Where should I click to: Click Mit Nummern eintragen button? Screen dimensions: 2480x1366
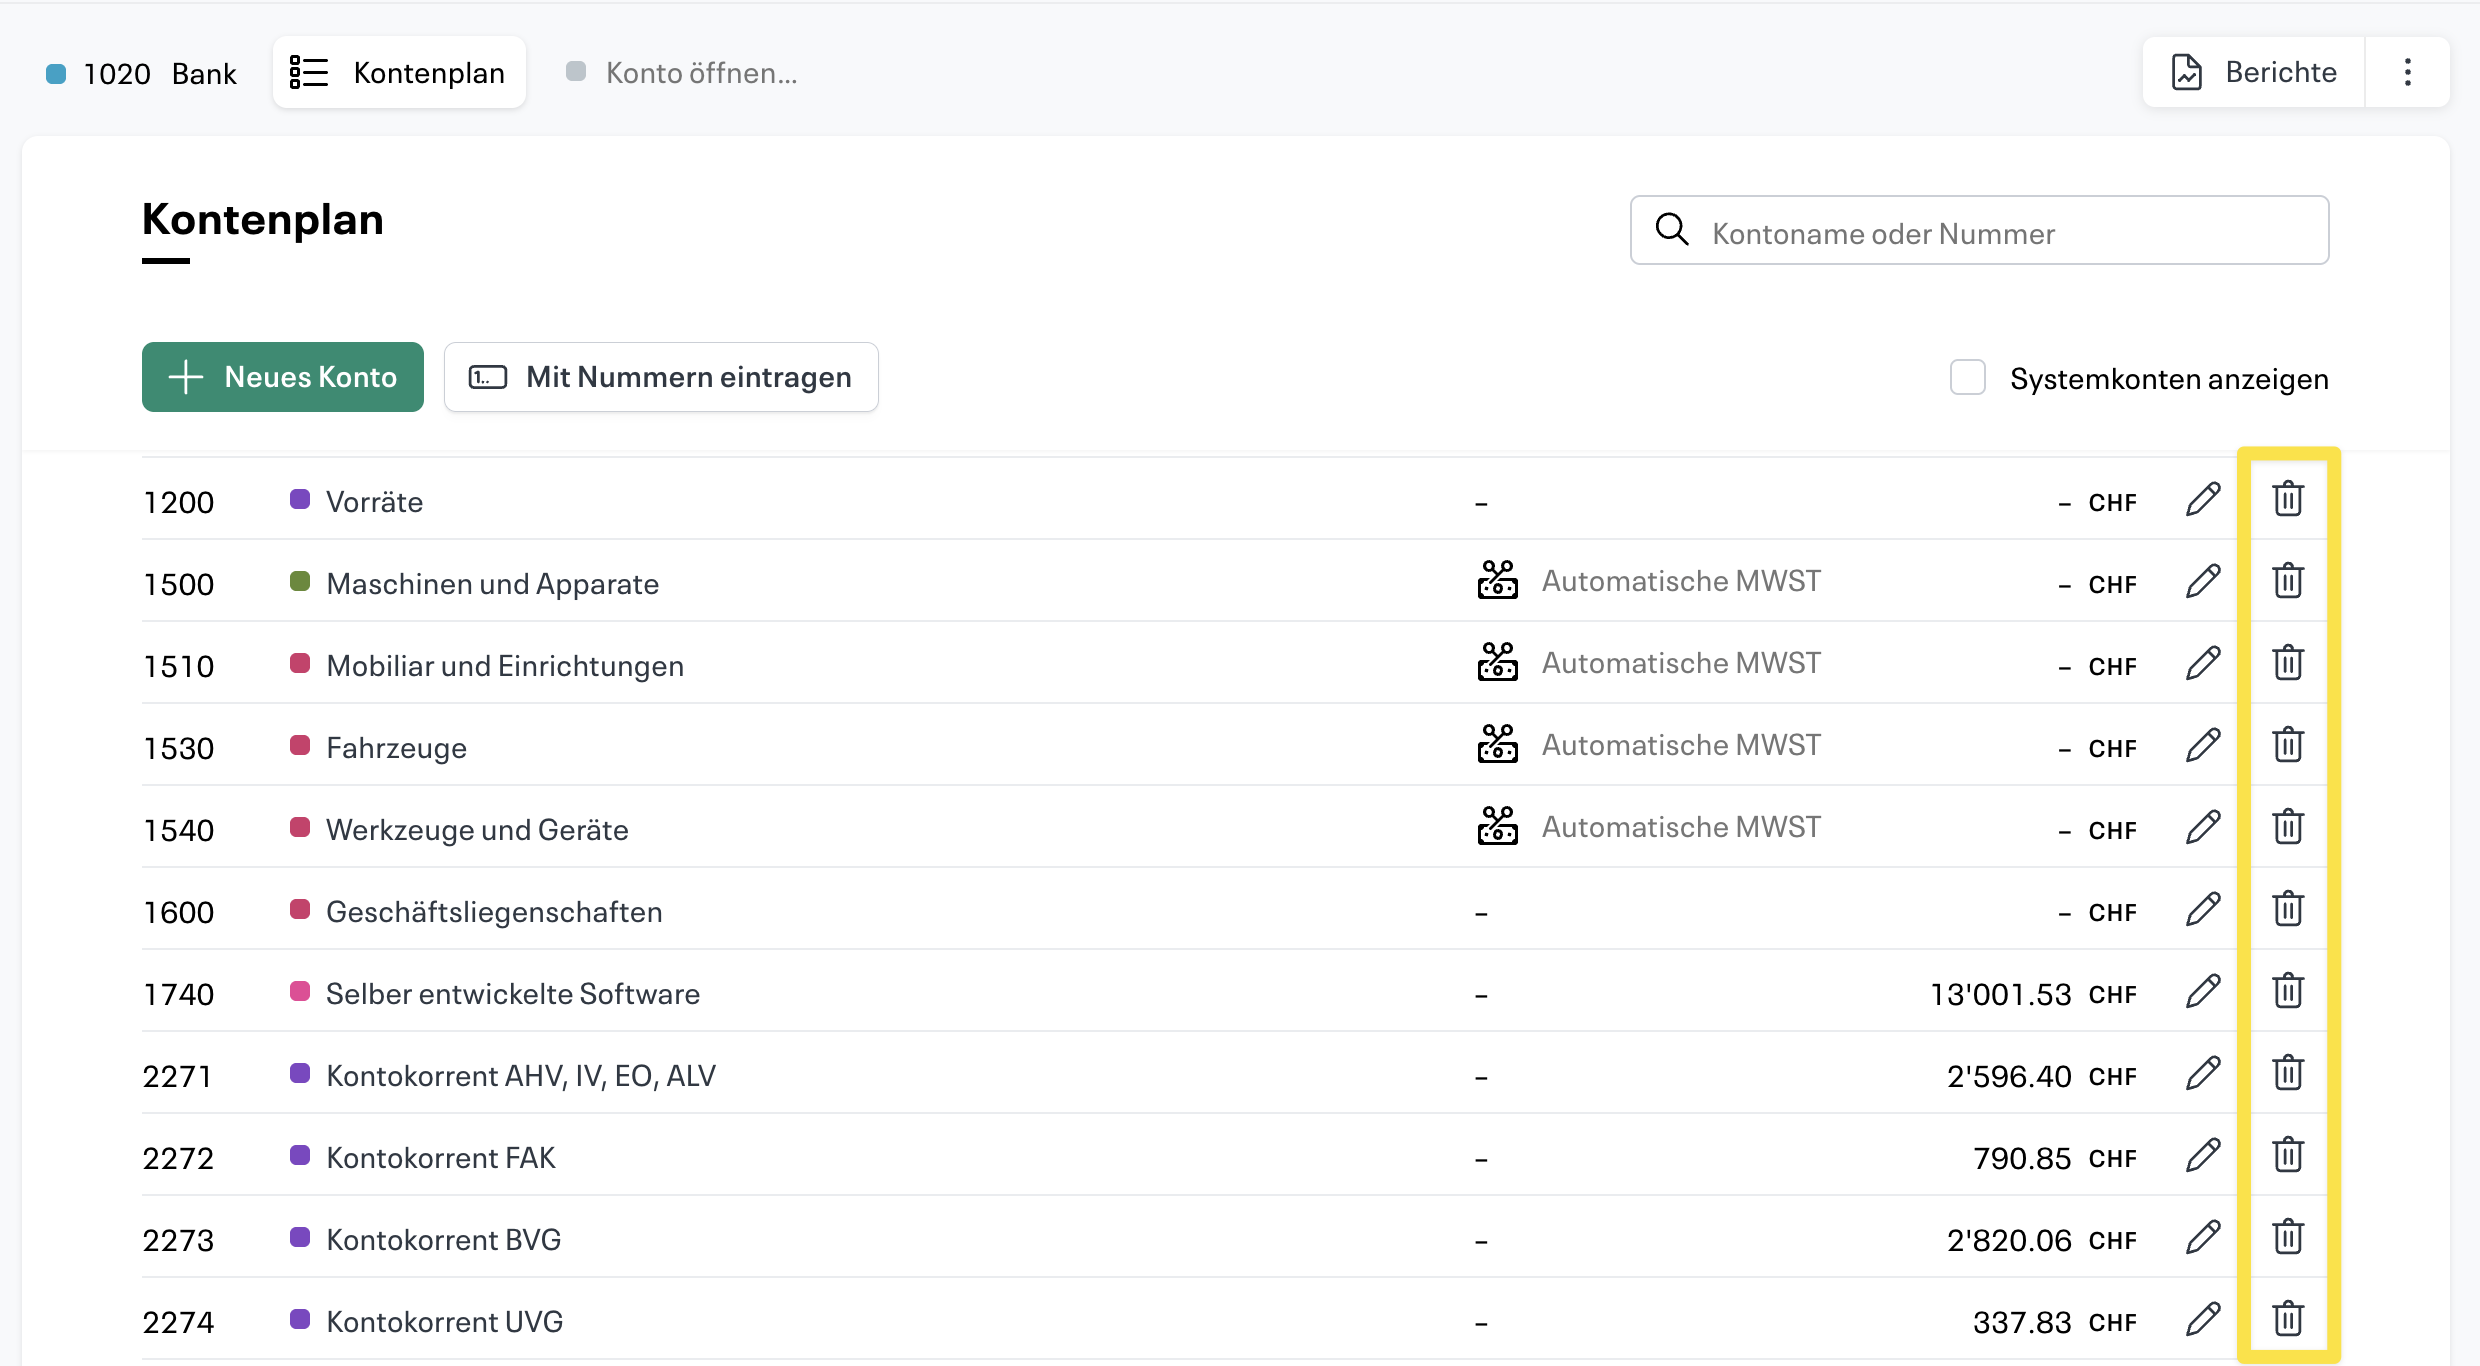(x=661, y=377)
